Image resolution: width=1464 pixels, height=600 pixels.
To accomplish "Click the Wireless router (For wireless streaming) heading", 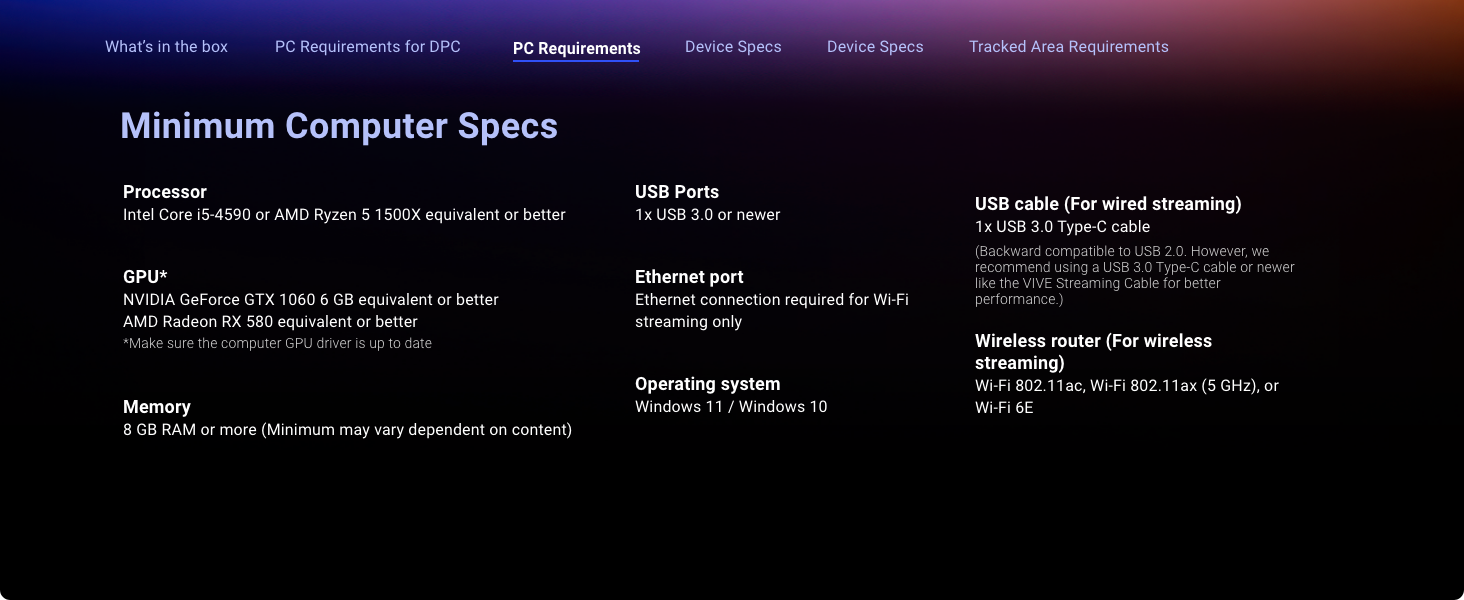I will pos(1093,352).
